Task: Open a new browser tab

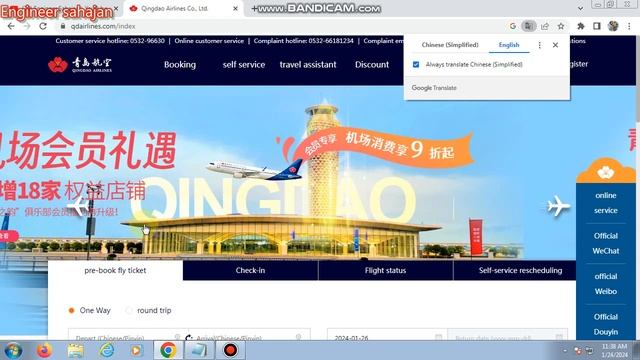Action: [x=254, y=8]
